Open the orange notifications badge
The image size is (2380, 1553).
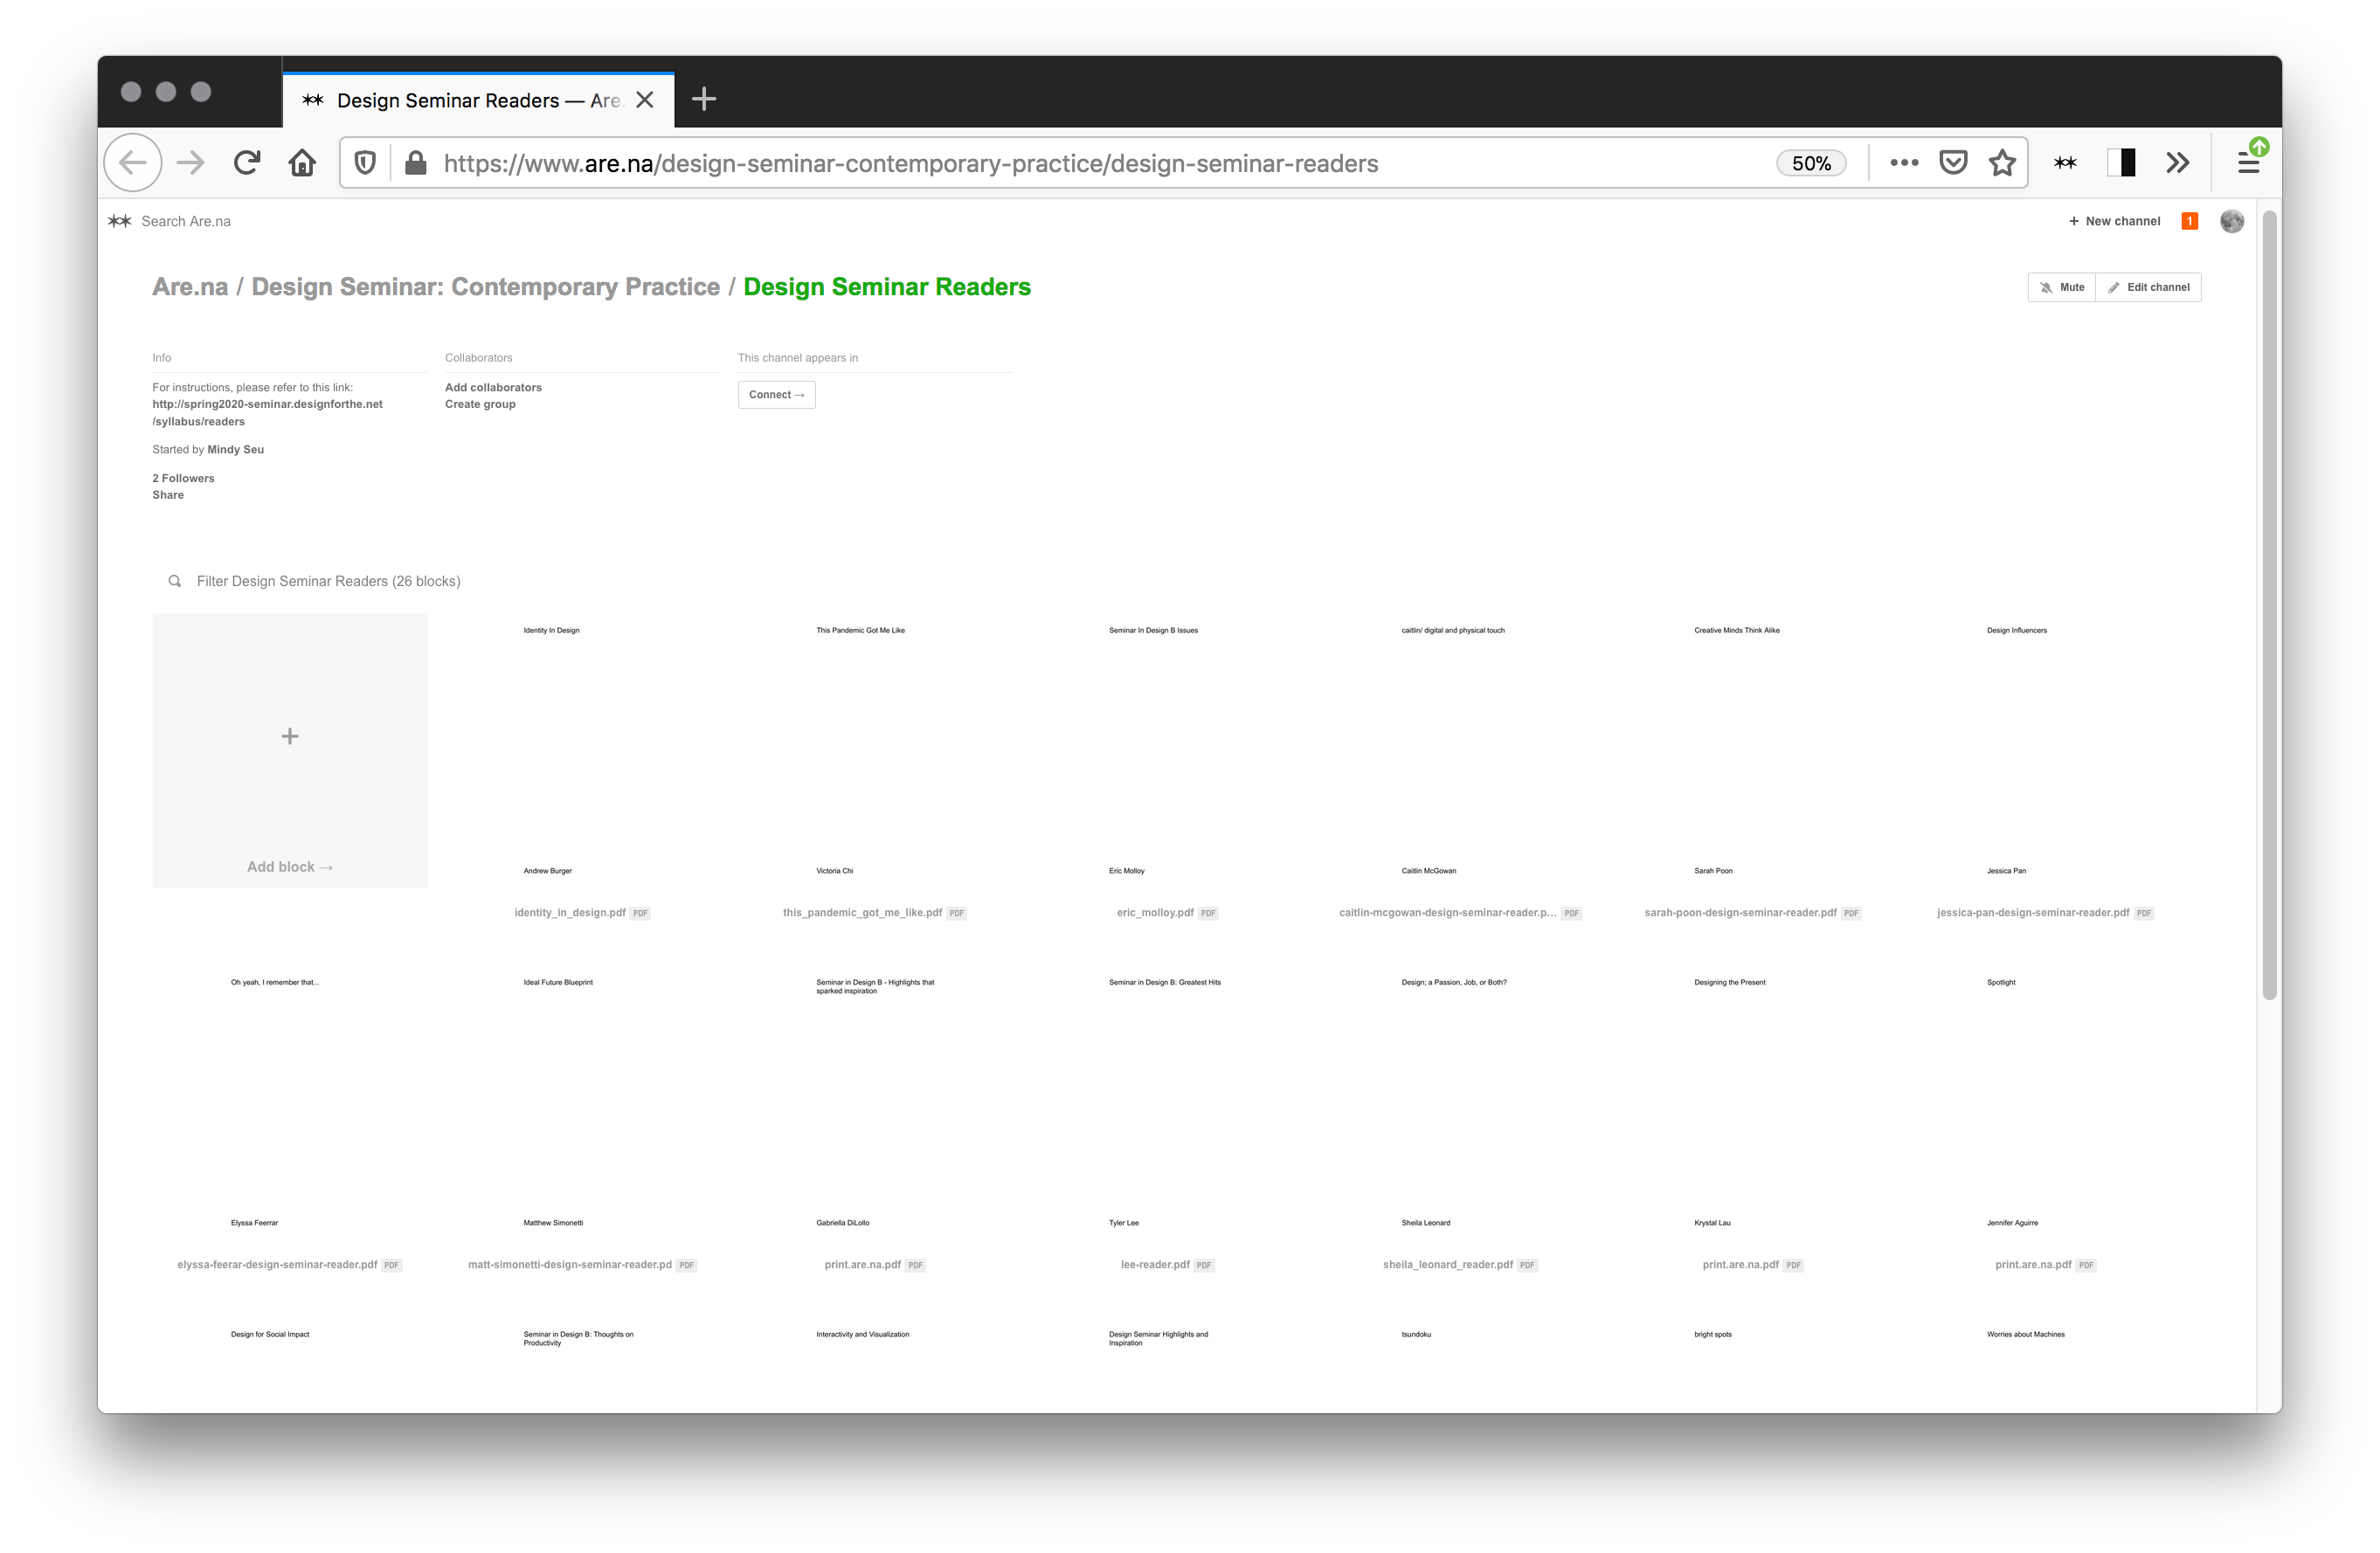tap(2190, 221)
